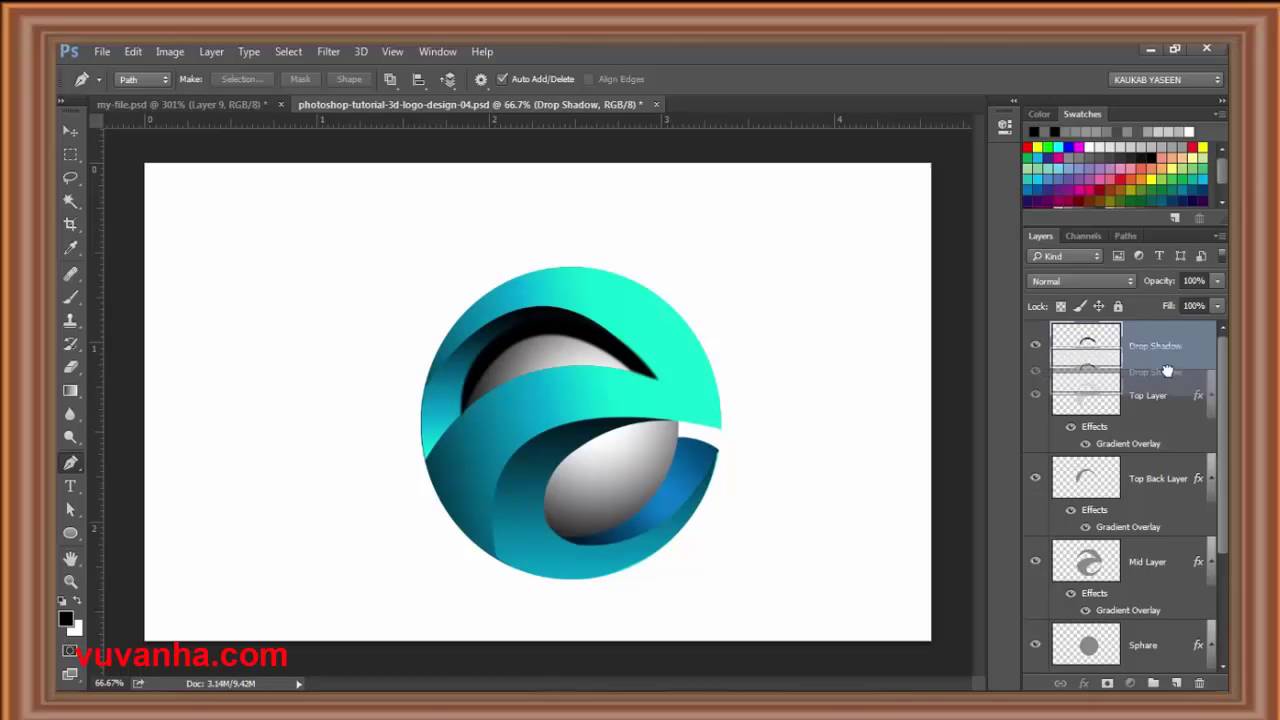Toggle Lock all padlock icon
1280x720 pixels.
click(x=1118, y=306)
